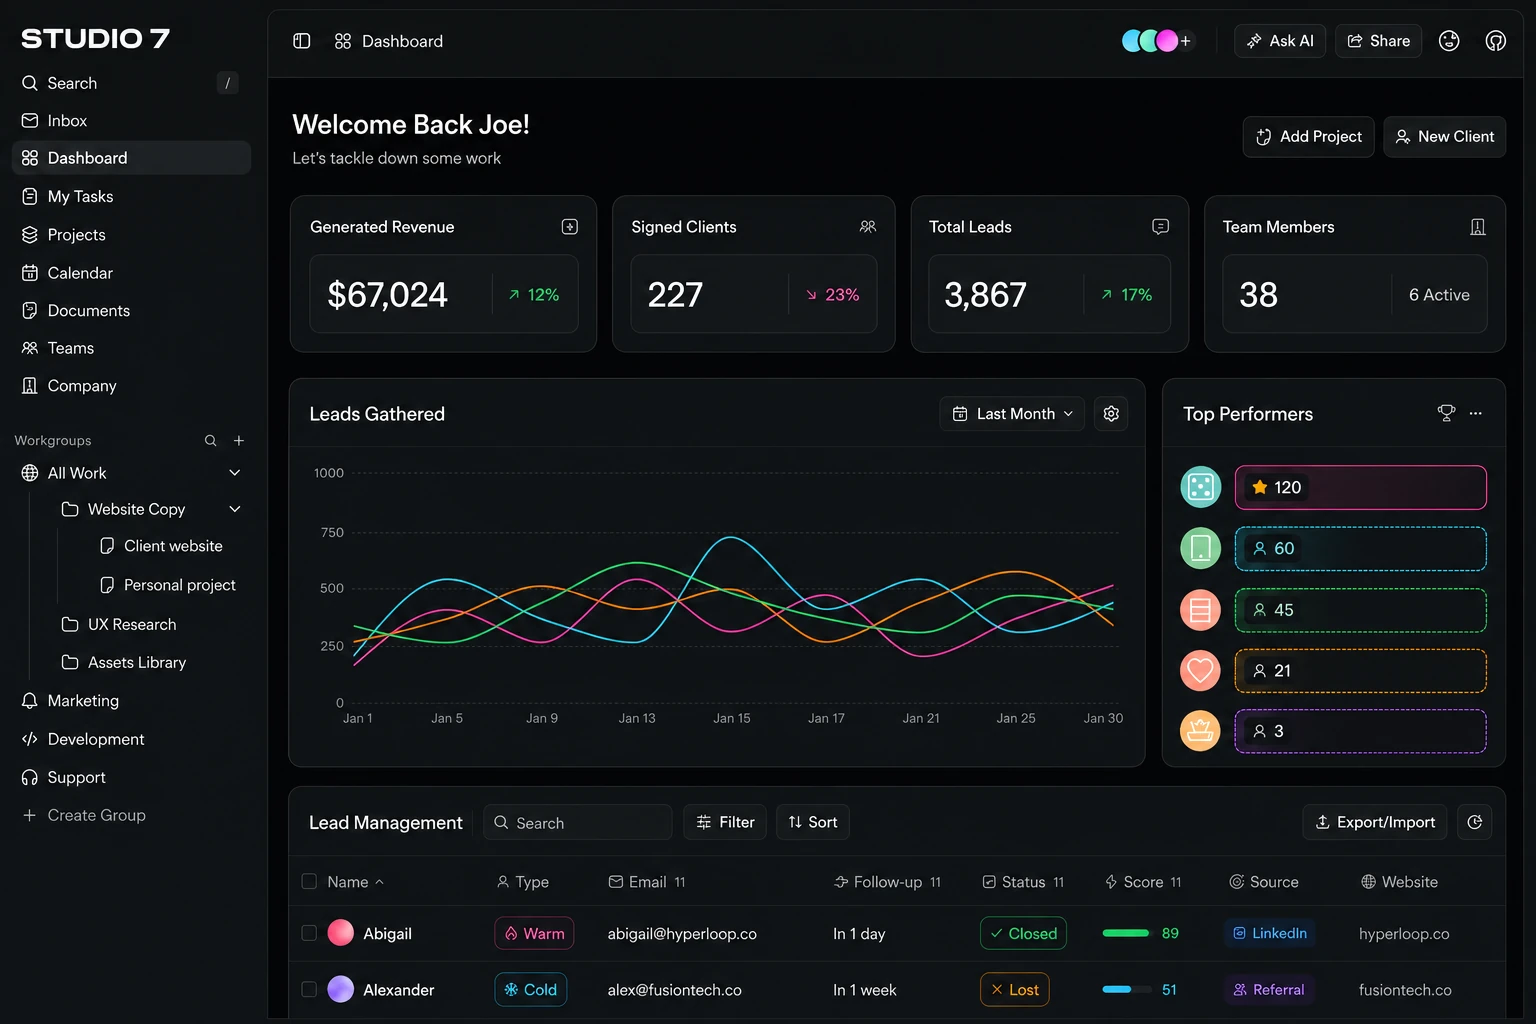1536x1024 pixels.
Task: Open Calendar from the sidebar
Action: tap(131, 273)
